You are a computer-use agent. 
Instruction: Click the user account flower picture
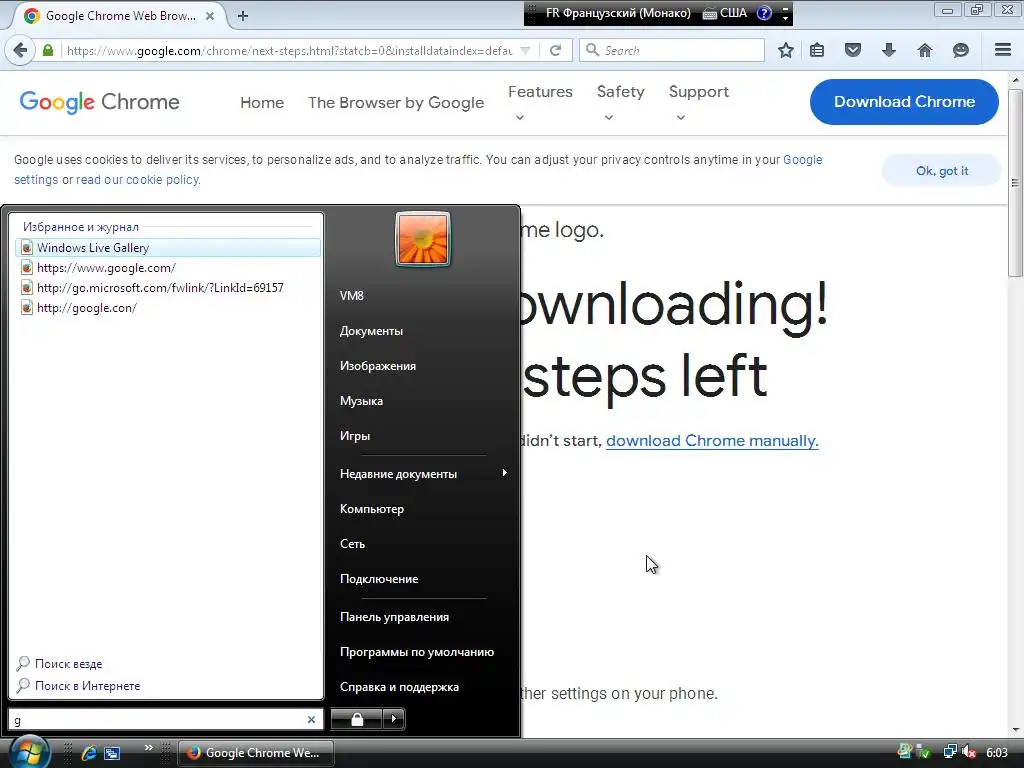pos(423,238)
